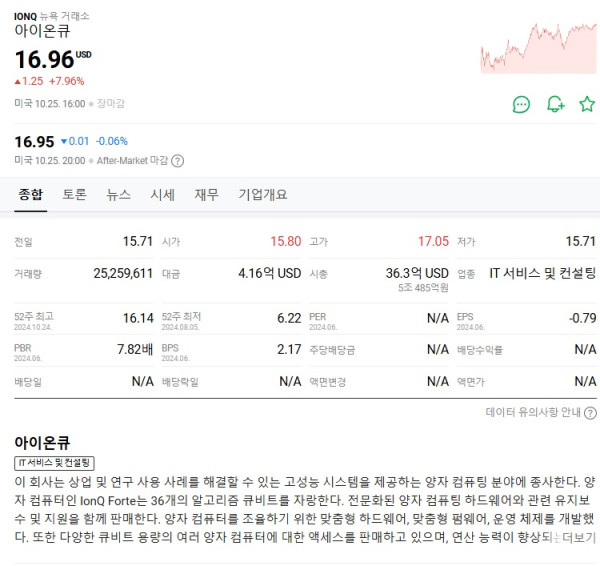The height and width of the screenshot is (566, 600).
Task: Select the 종합 tab
Action: point(31,195)
